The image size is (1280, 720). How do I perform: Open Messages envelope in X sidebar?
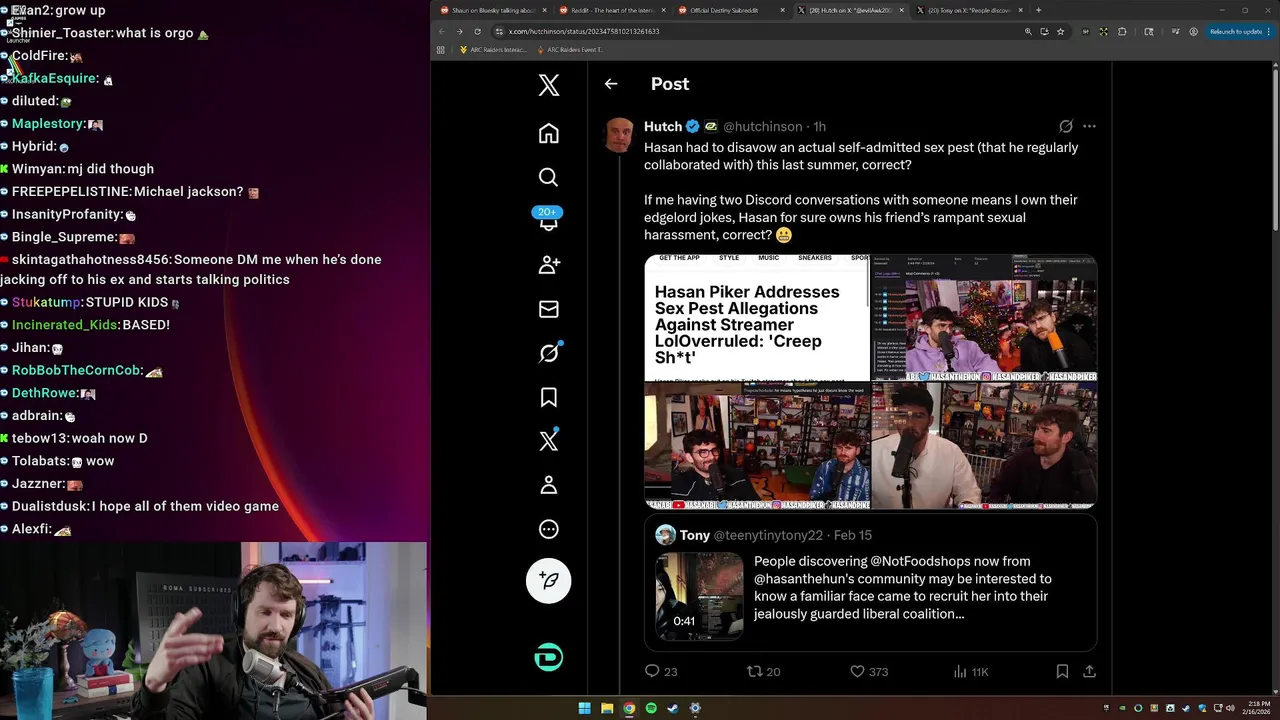point(548,309)
